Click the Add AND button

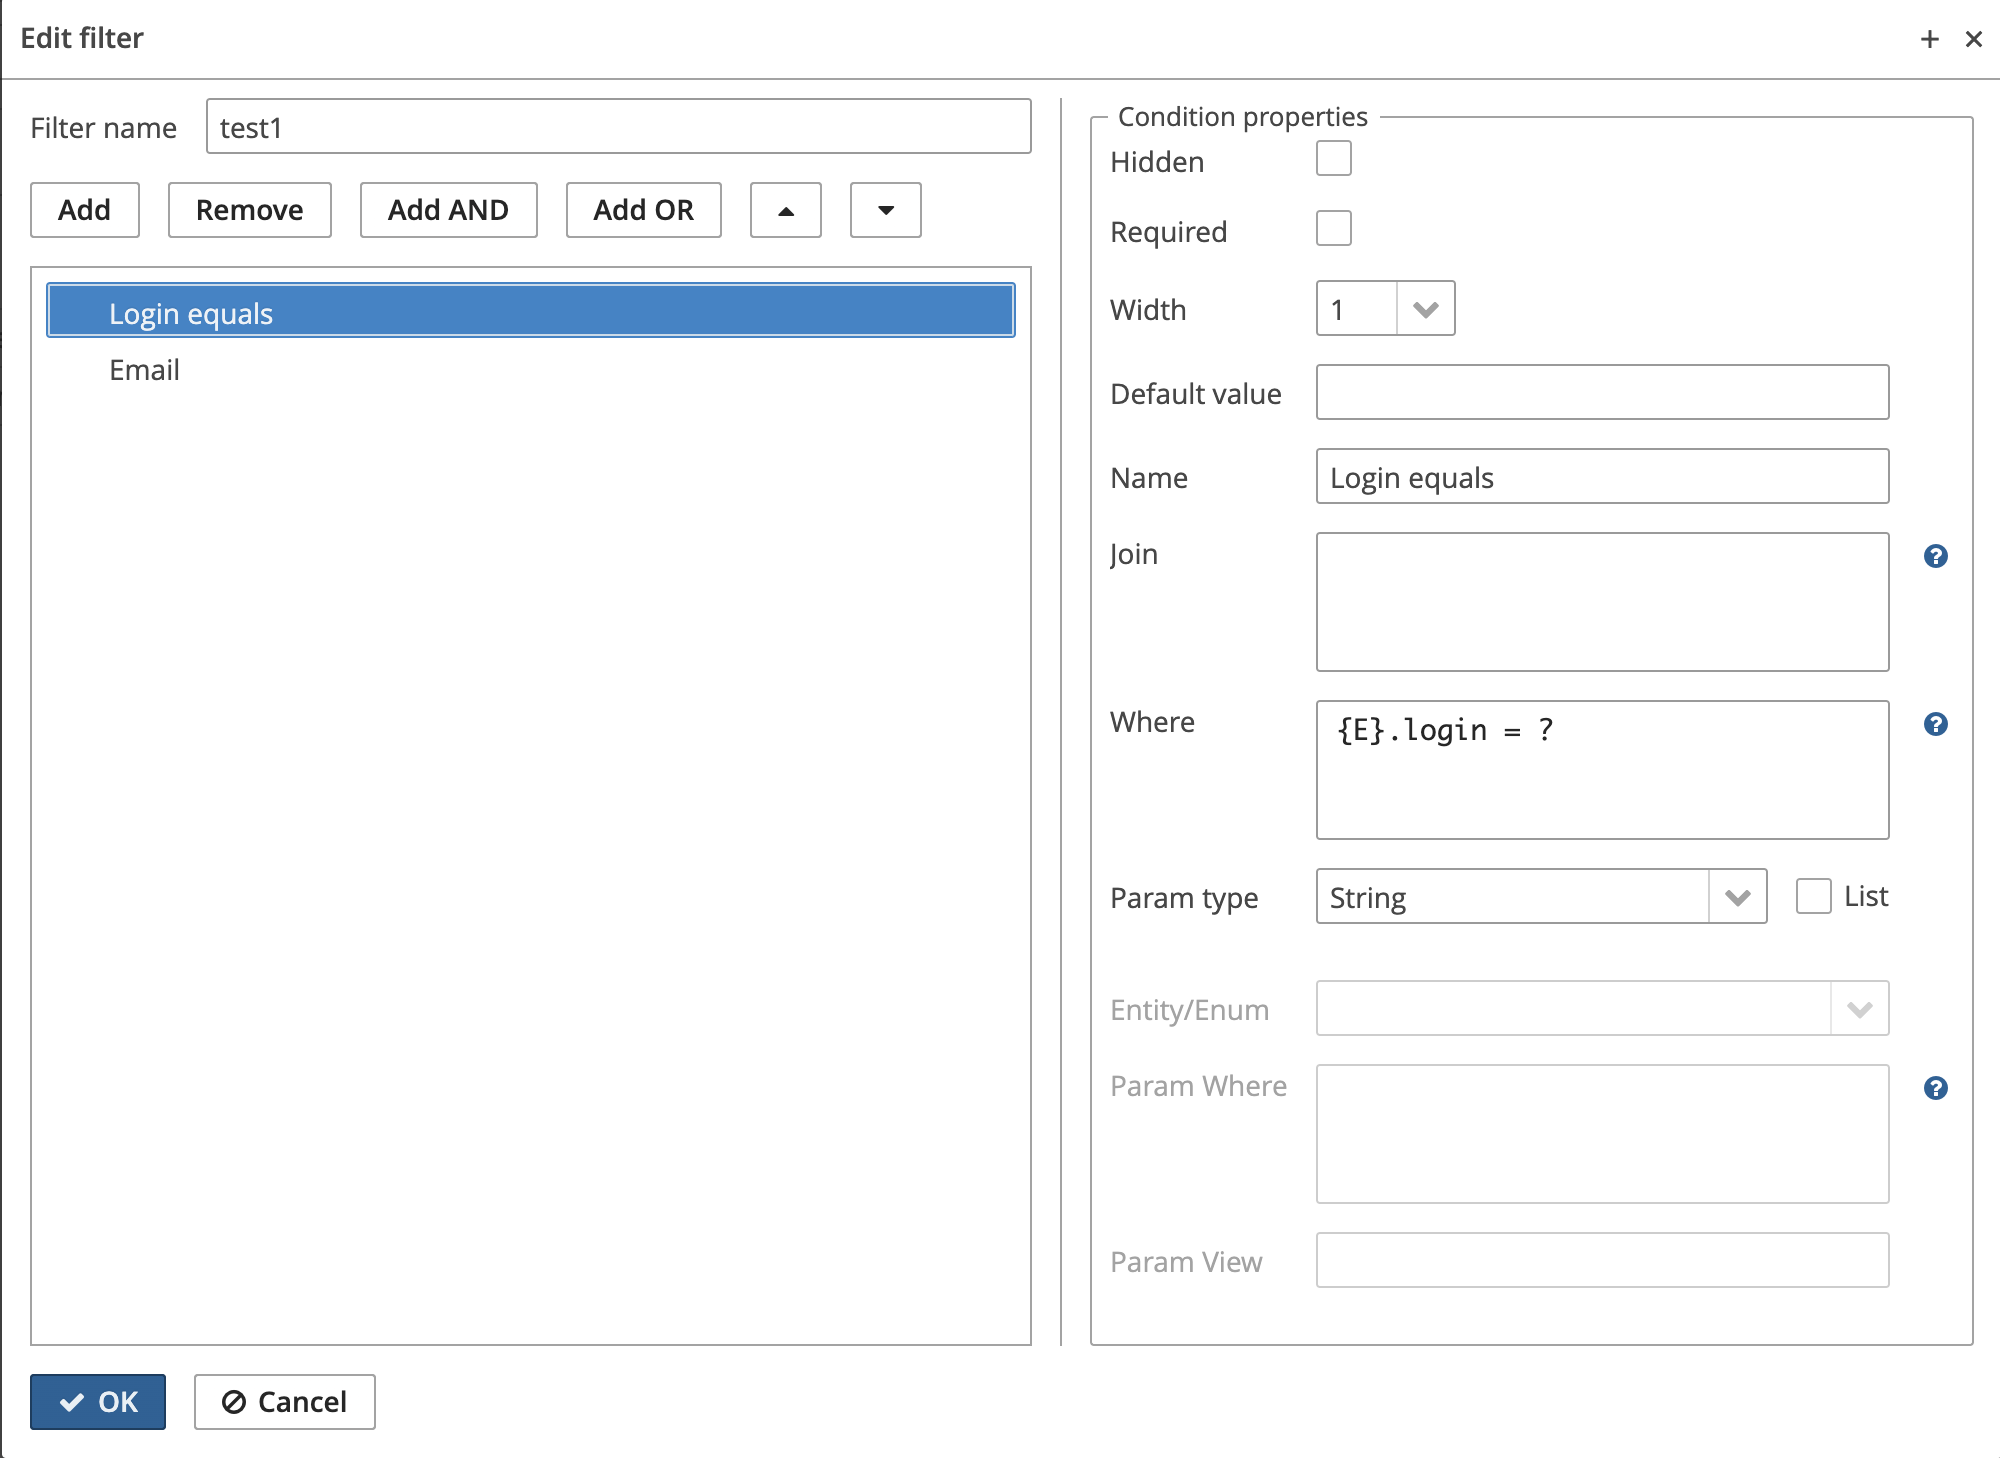pos(448,210)
